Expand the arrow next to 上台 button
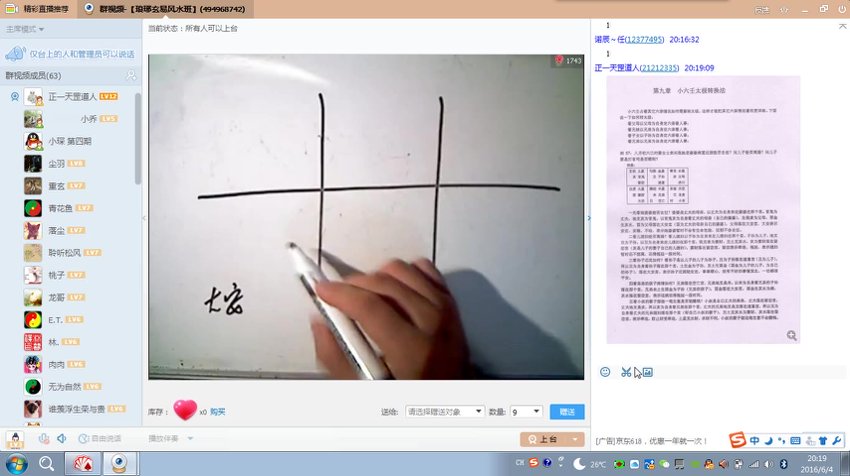The image size is (850, 476). (x=575, y=439)
